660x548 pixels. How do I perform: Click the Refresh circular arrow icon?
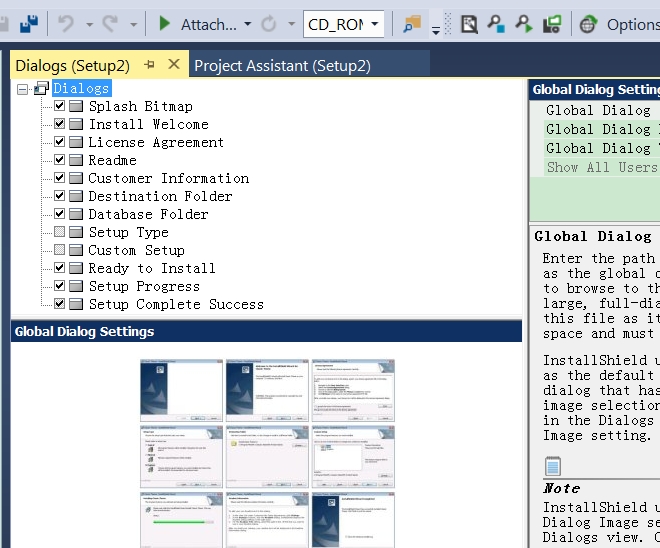coord(269,24)
